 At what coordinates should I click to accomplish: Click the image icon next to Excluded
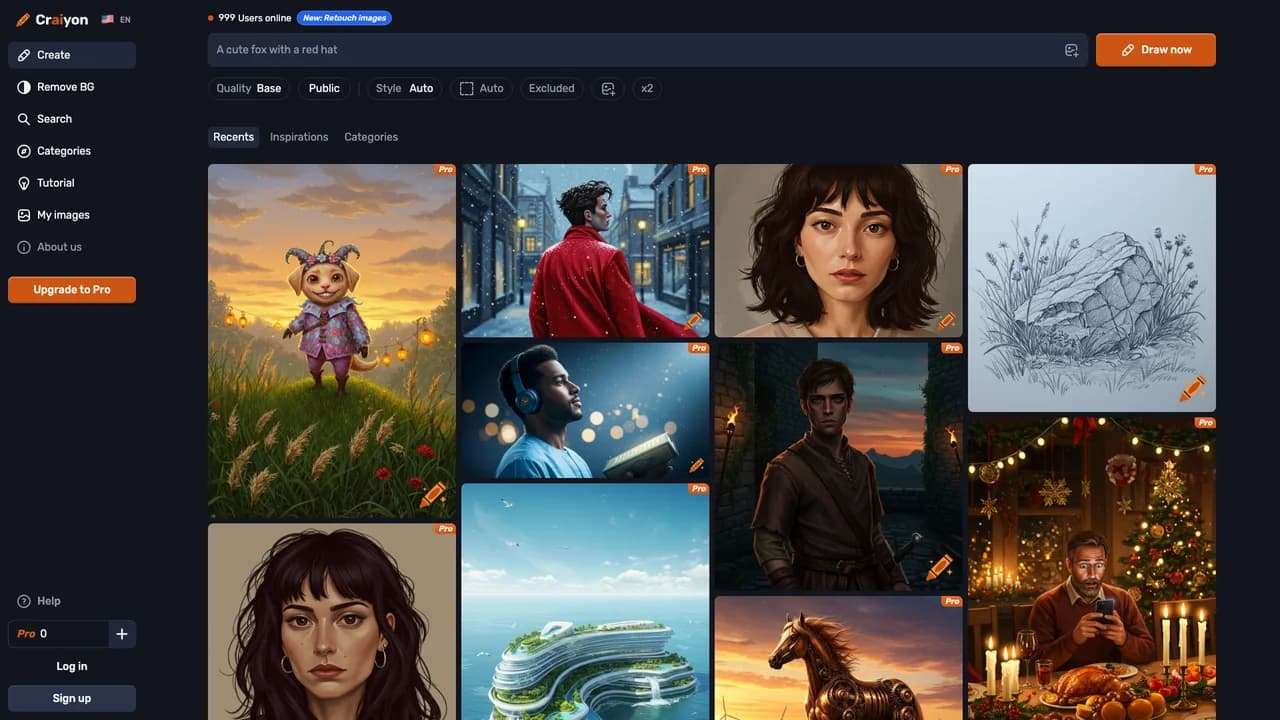click(608, 89)
